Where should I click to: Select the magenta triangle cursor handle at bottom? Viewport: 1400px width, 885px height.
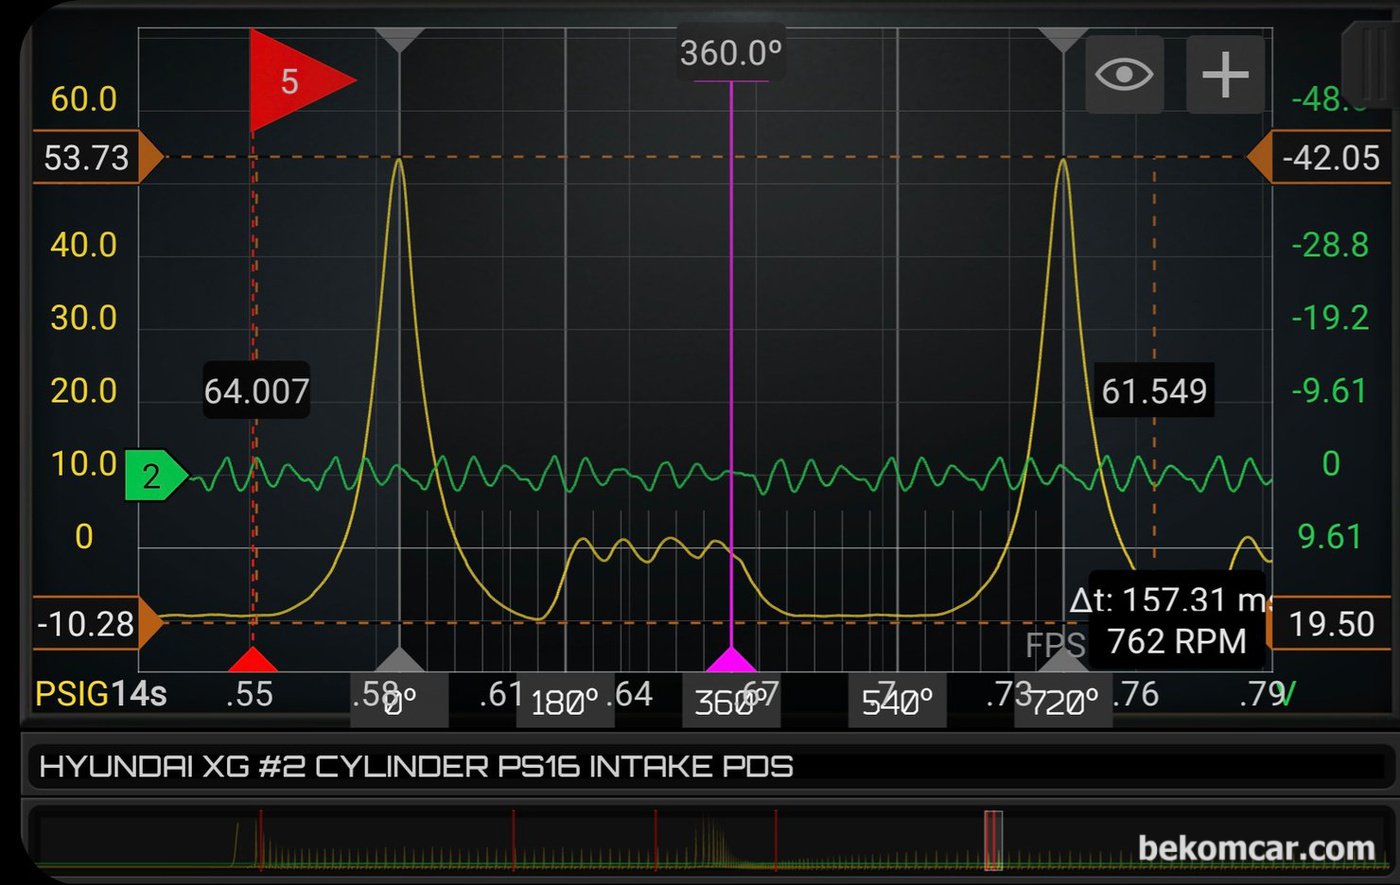tap(731, 659)
